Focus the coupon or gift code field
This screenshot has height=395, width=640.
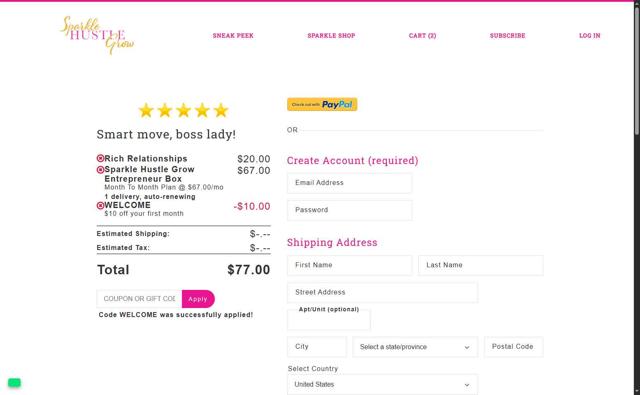click(139, 299)
